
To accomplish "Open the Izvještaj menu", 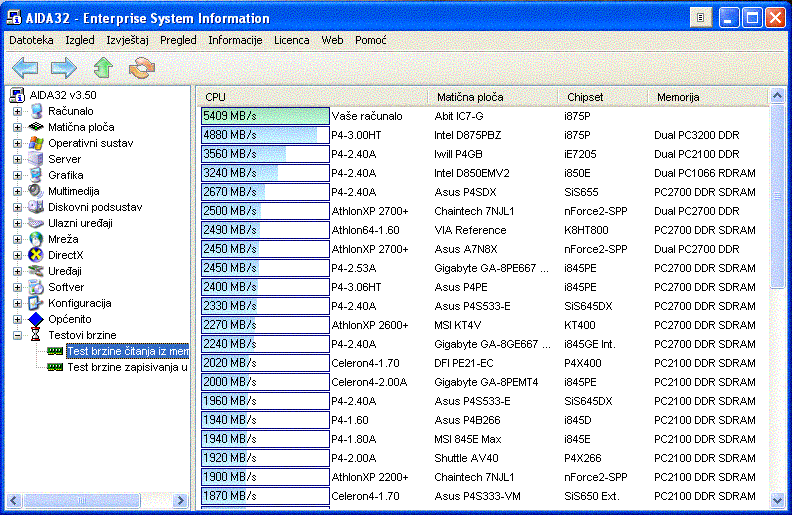I will click(x=127, y=40).
